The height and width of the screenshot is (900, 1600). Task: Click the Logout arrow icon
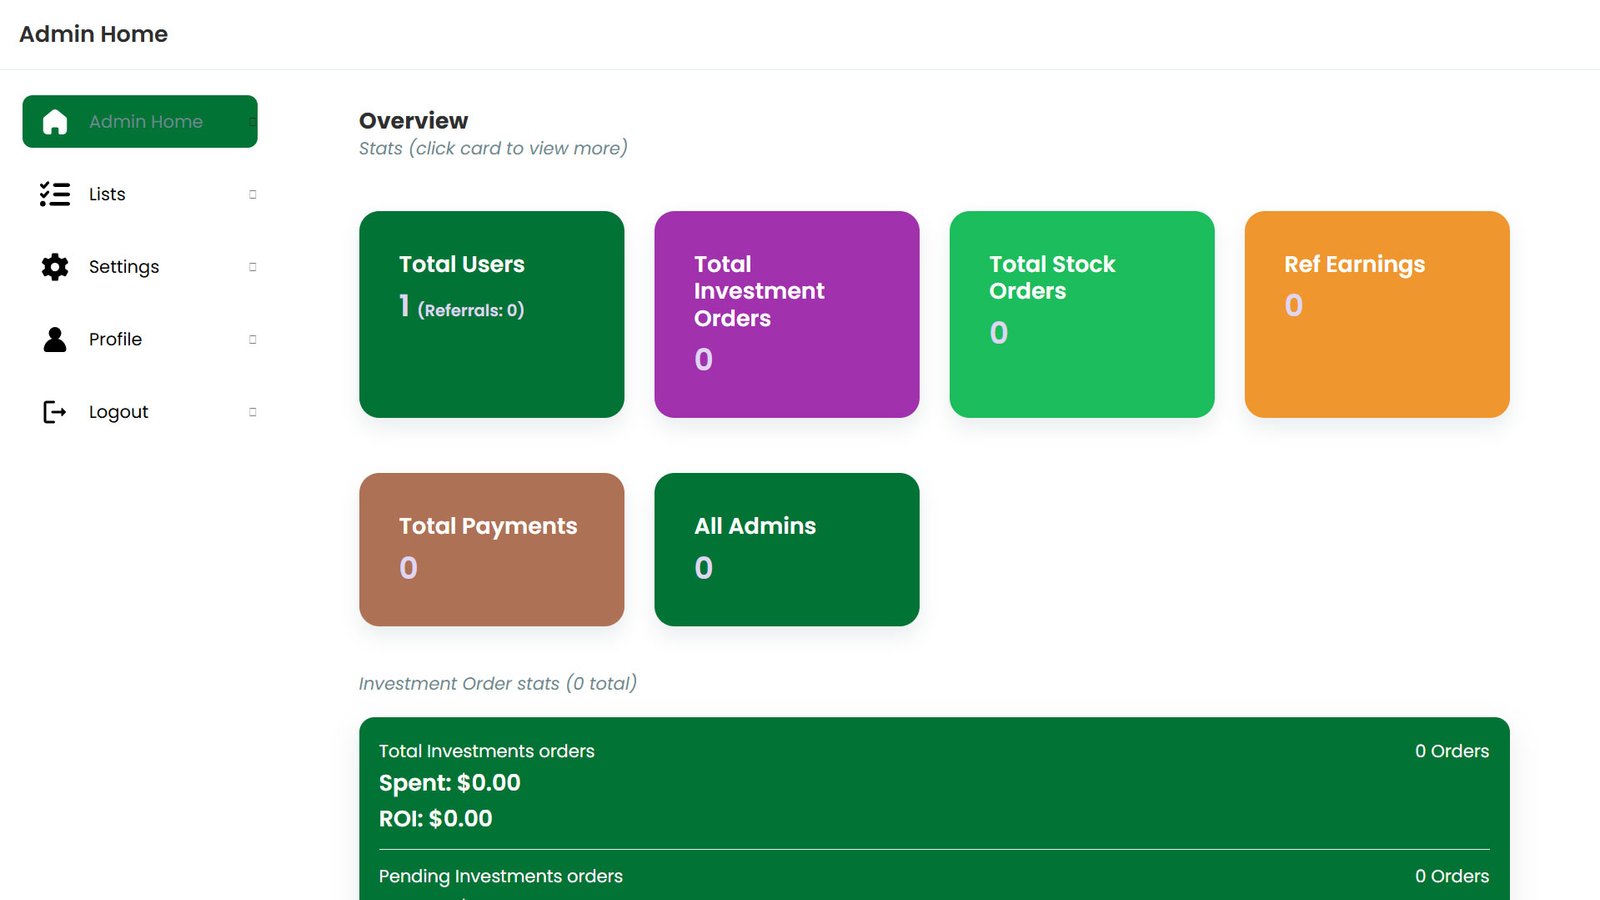pos(55,412)
